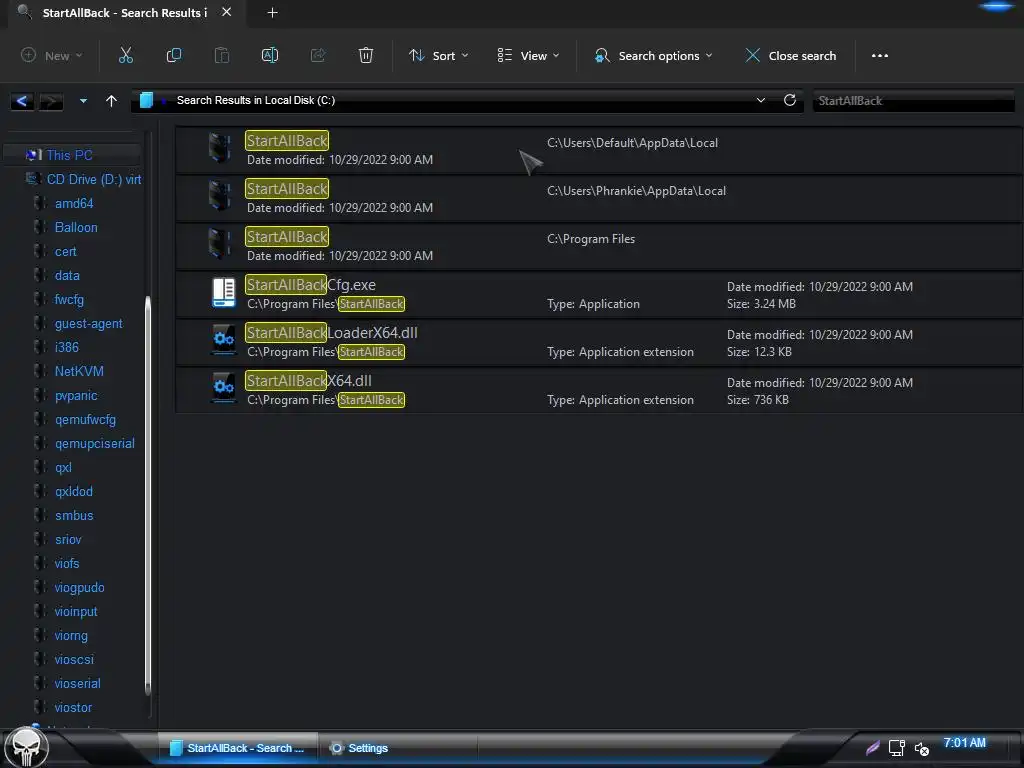Open the New item dropdown
Image resolution: width=1024 pixels, height=768 pixels.
pos(52,56)
